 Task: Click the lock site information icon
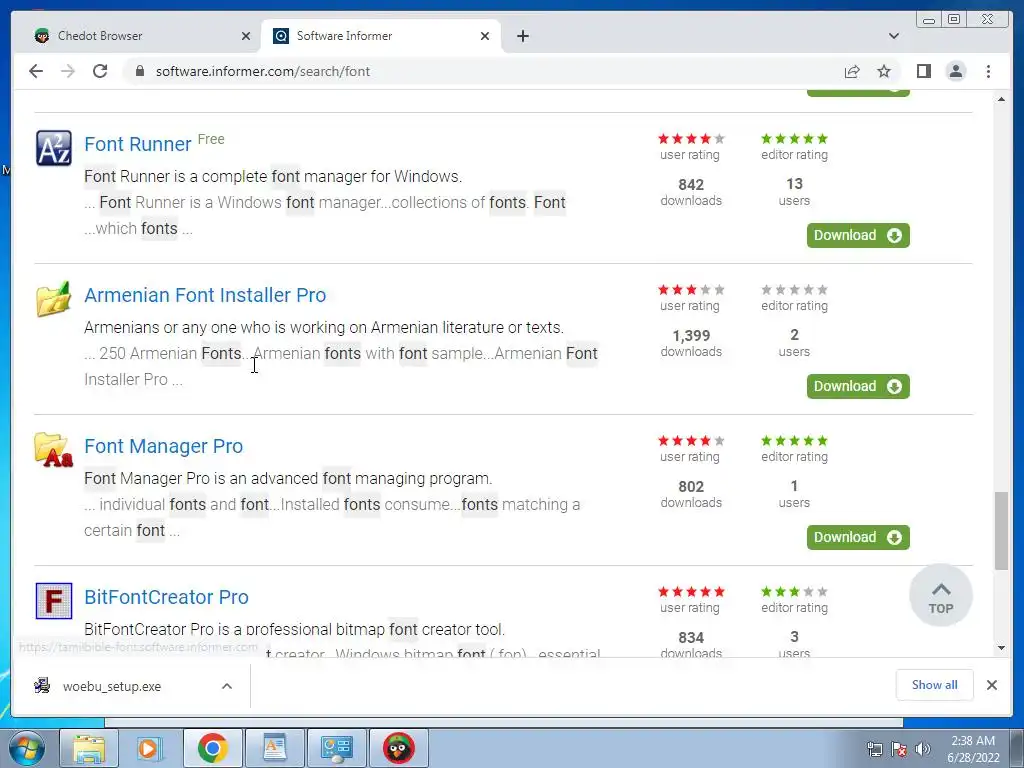[x=140, y=71]
